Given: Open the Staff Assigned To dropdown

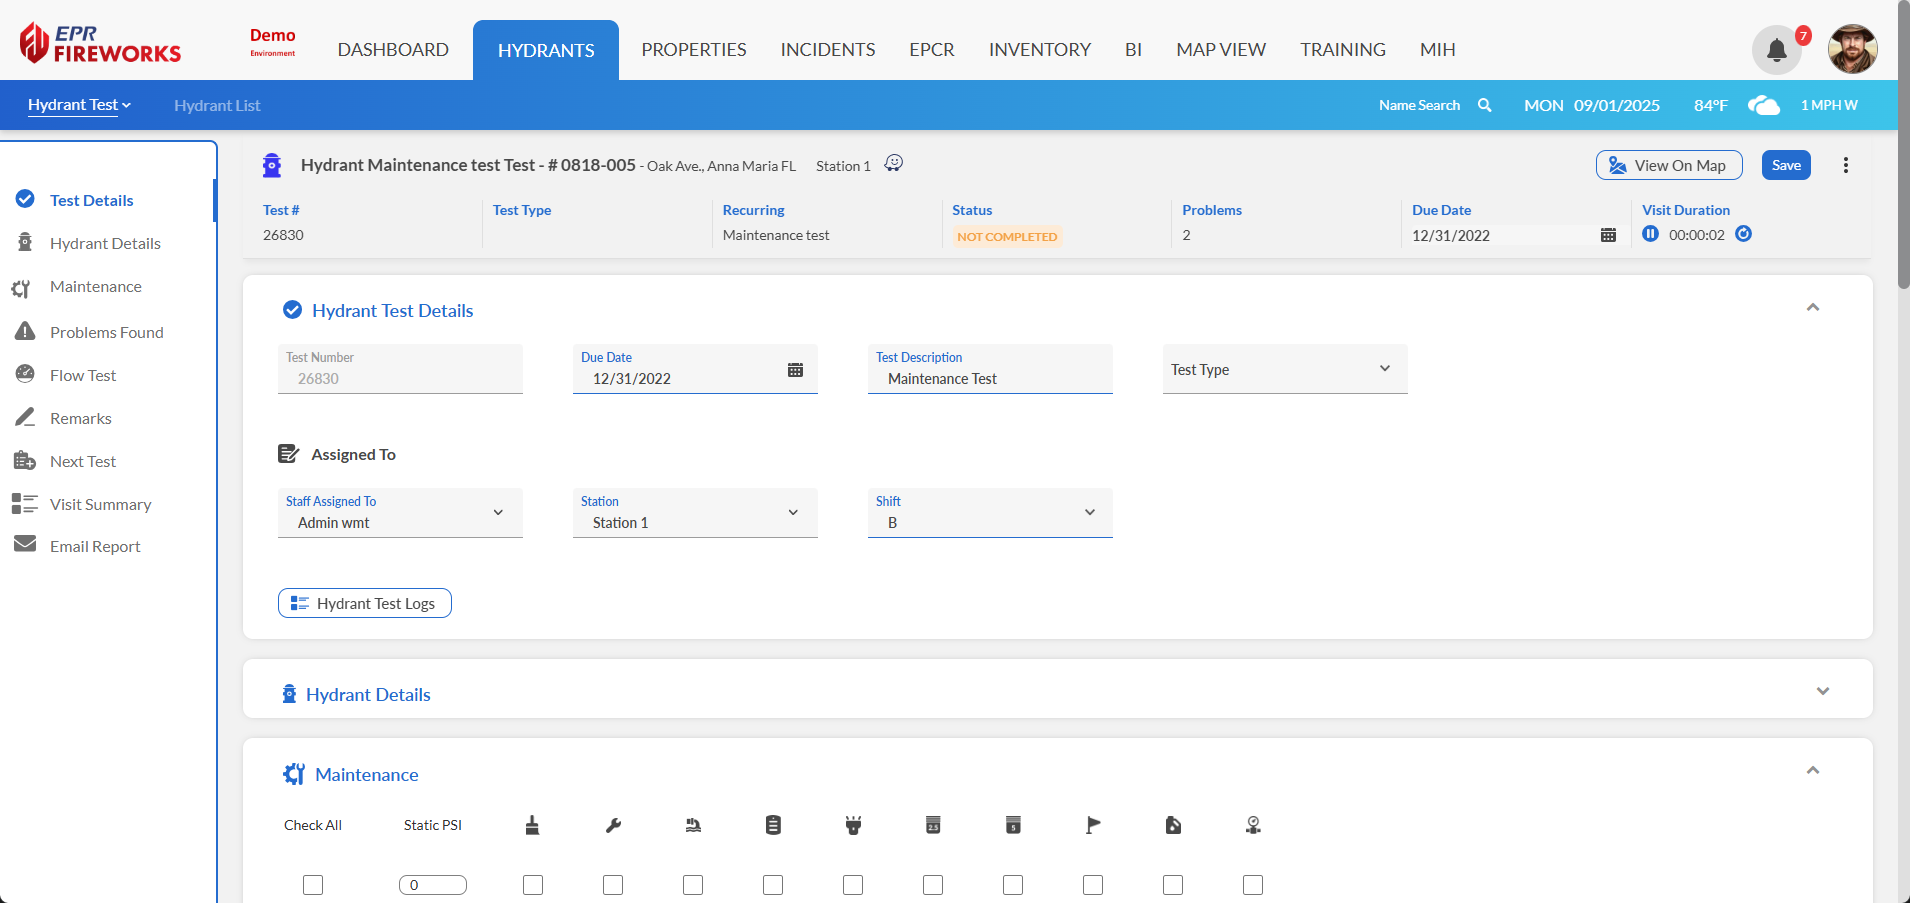Looking at the screenshot, I should point(399,513).
